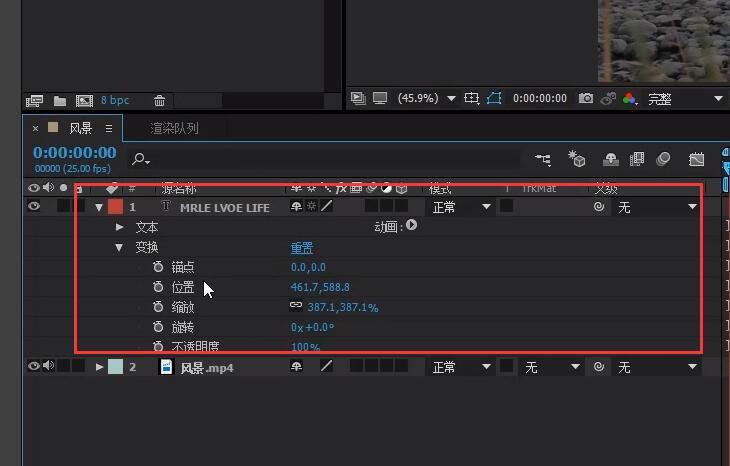Toggle the 不透明度 stopwatch
Image resolution: width=730 pixels, height=466 pixels.
point(158,346)
